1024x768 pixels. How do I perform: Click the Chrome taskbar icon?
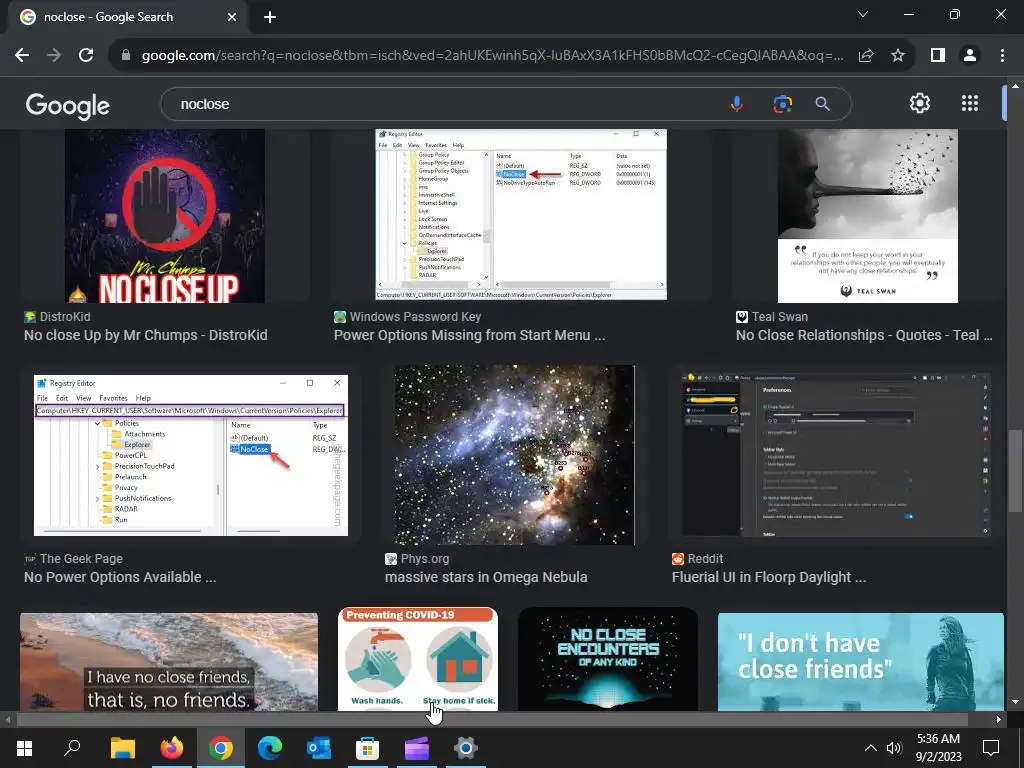[221, 748]
